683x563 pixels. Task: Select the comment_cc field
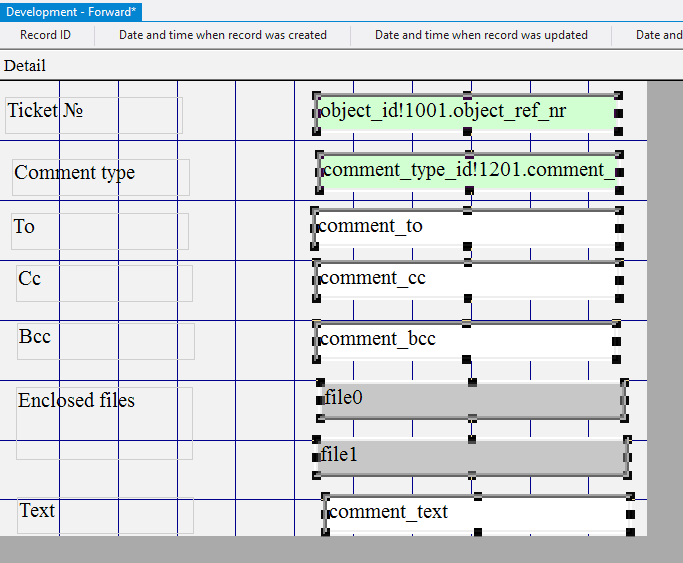click(465, 279)
